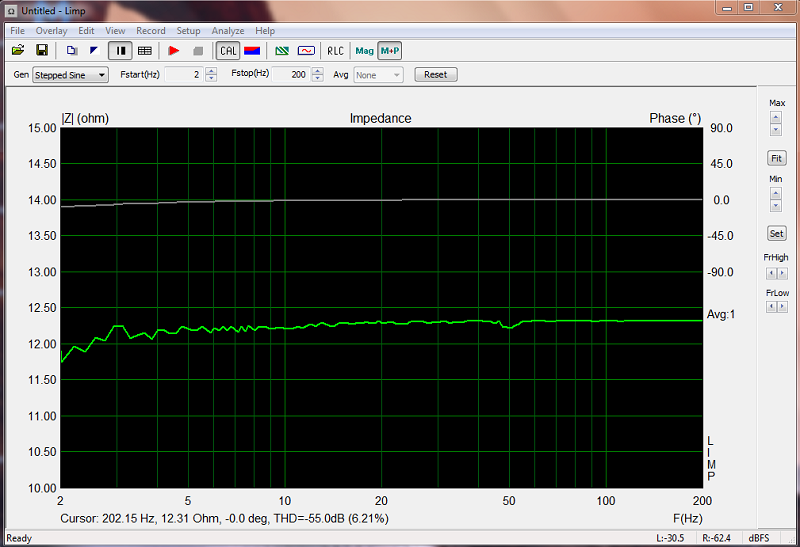This screenshot has height=547, width=800.
Task: Click the copy overlay toolbar icon
Action: click(71, 51)
